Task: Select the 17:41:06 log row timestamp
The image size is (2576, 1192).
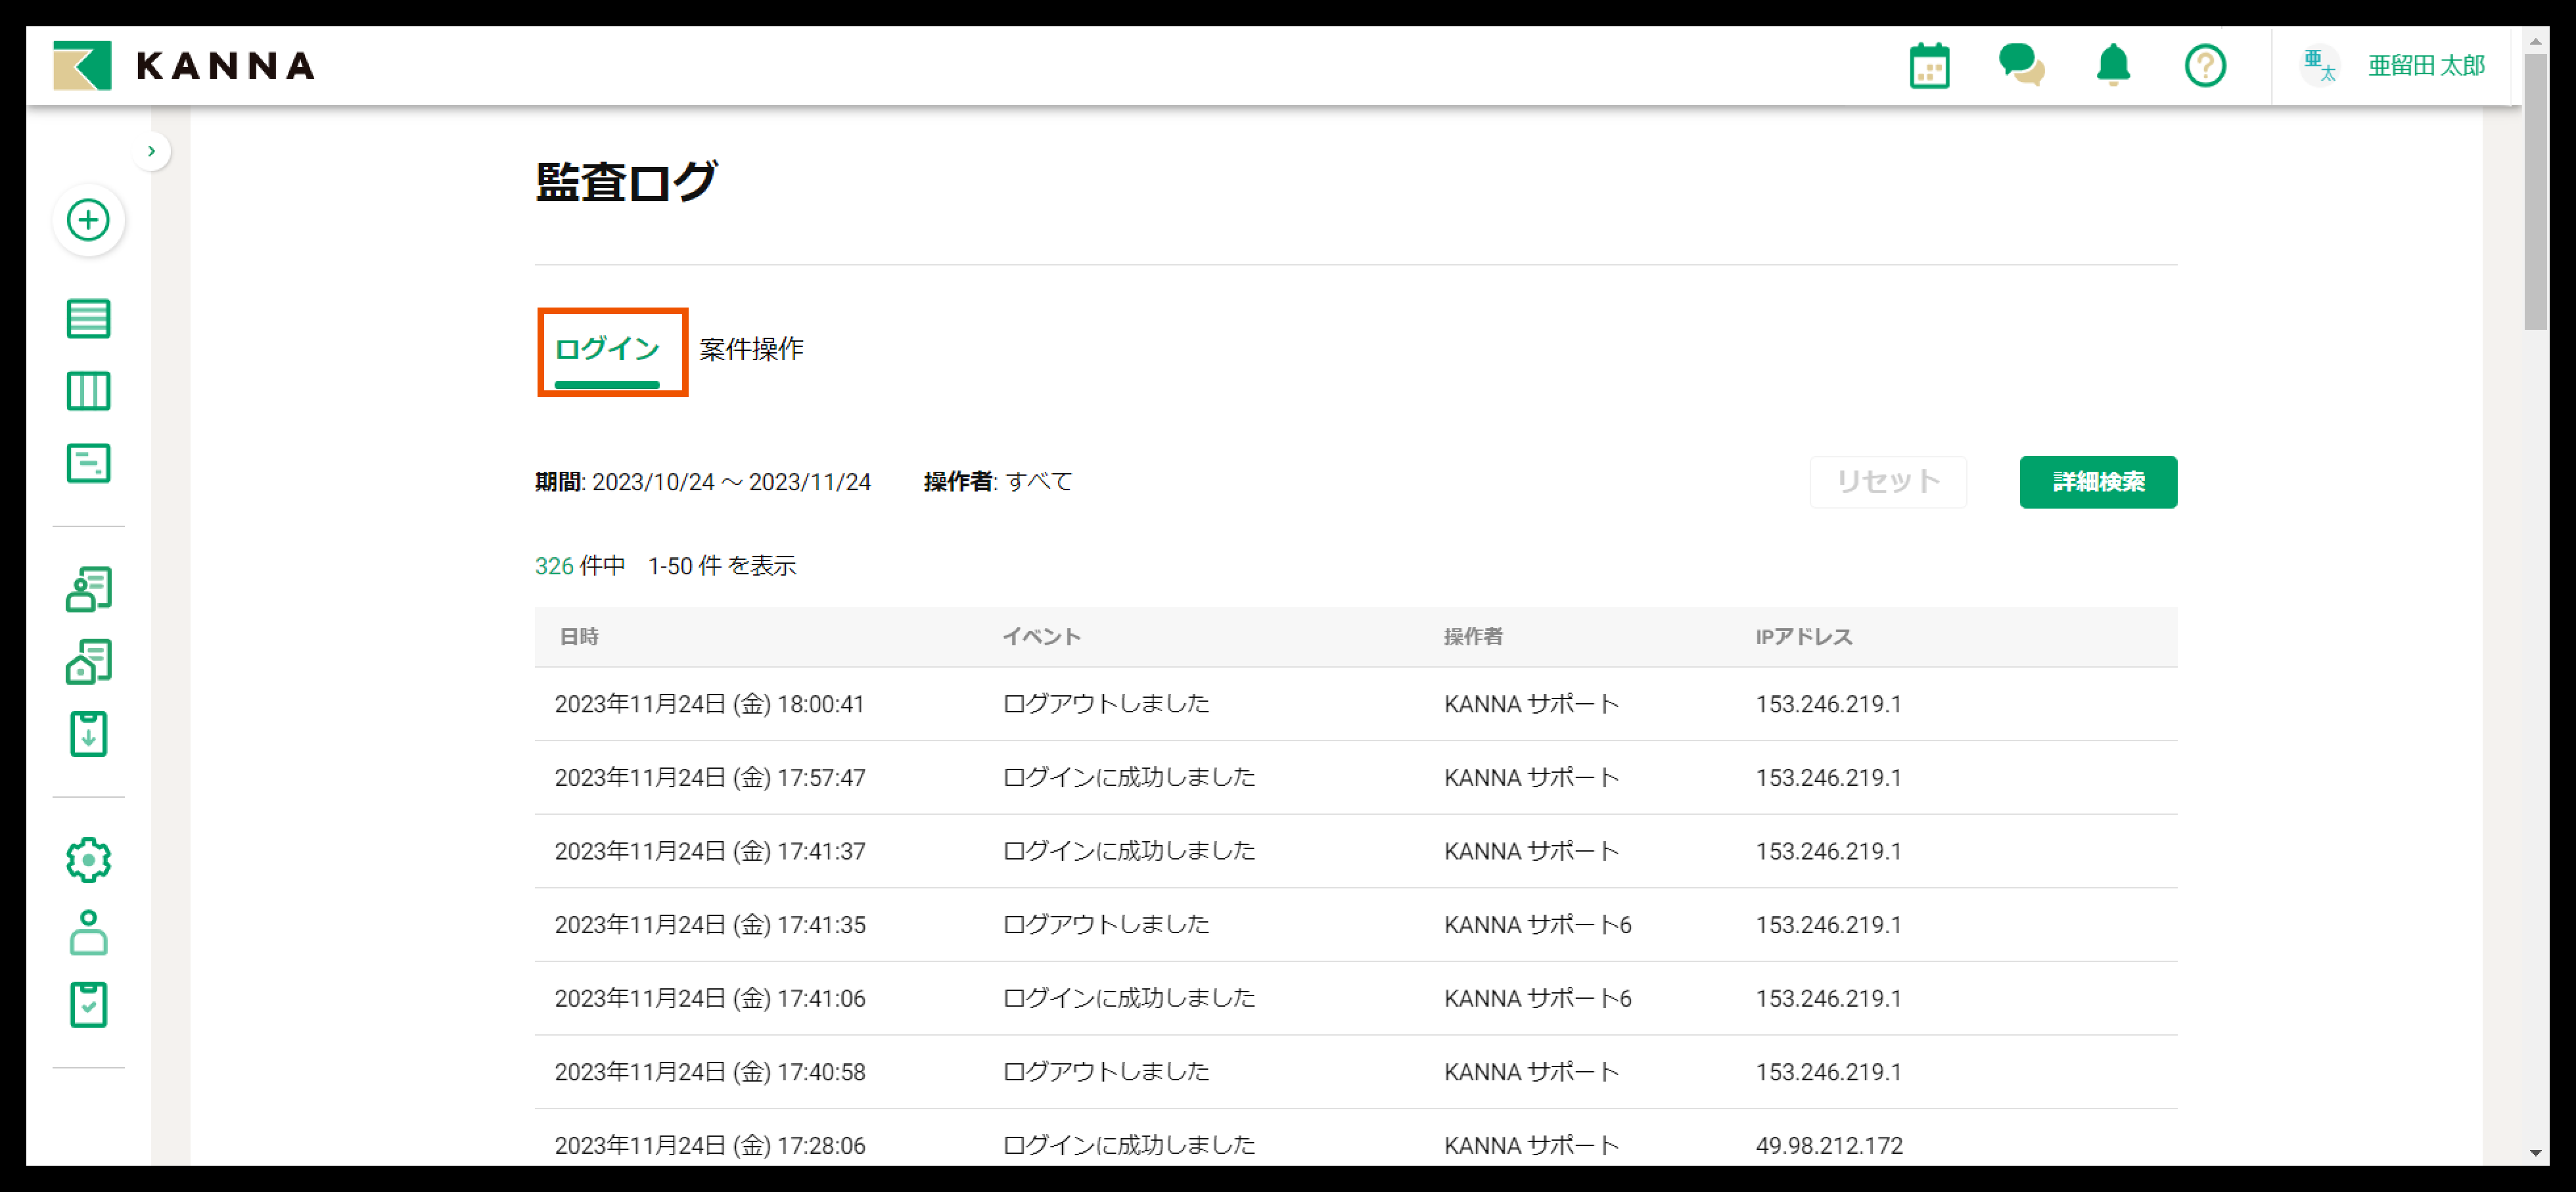Action: point(710,998)
